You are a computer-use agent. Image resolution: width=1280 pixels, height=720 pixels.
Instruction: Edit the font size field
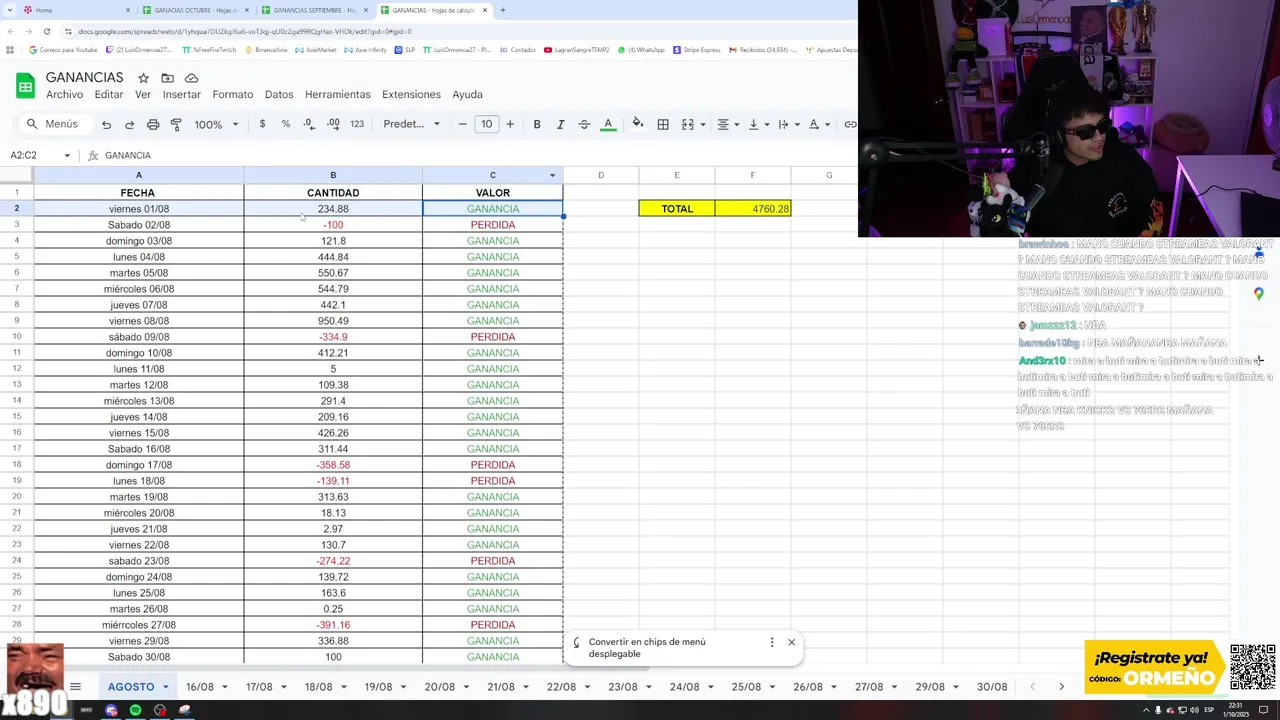pyautogui.click(x=486, y=124)
